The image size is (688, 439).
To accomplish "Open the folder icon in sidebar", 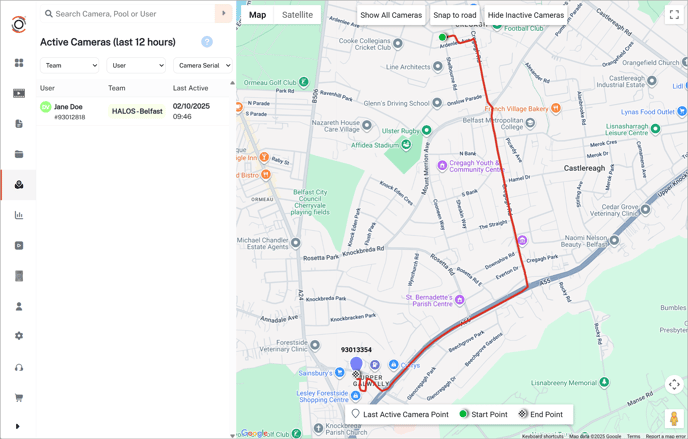I will click(19, 154).
